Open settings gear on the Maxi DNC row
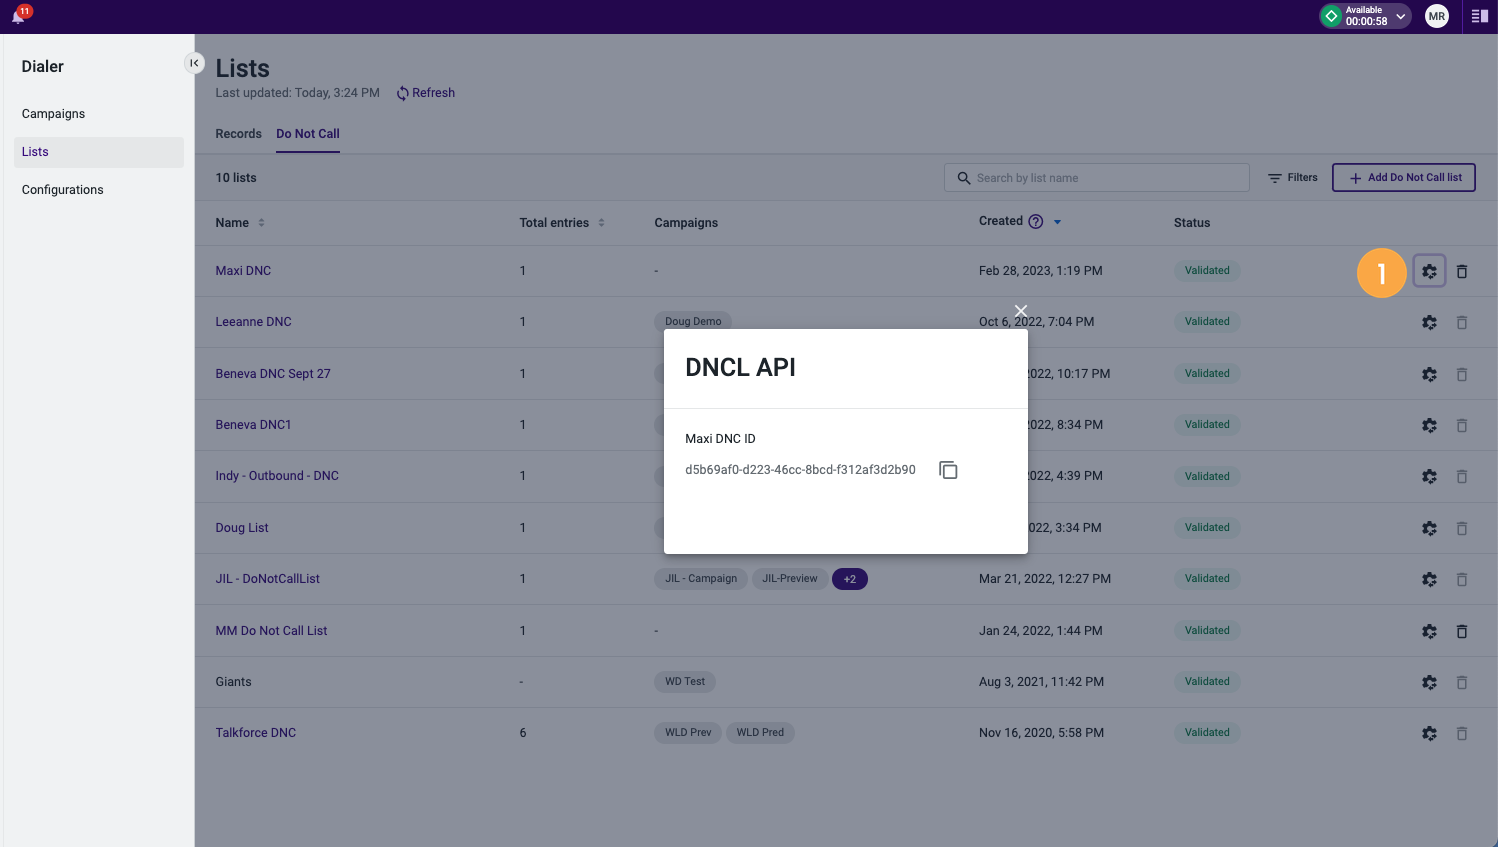This screenshot has width=1498, height=847. 1429,270
